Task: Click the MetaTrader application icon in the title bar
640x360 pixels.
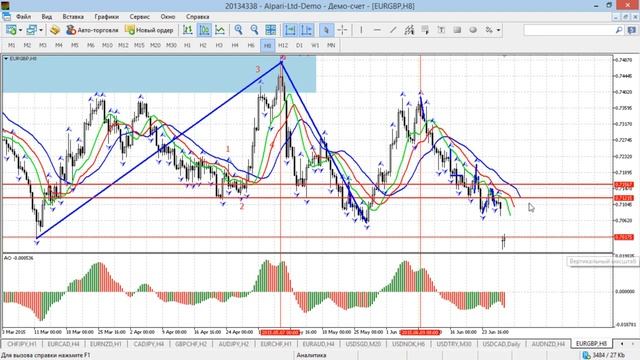Action: point(5,5)
